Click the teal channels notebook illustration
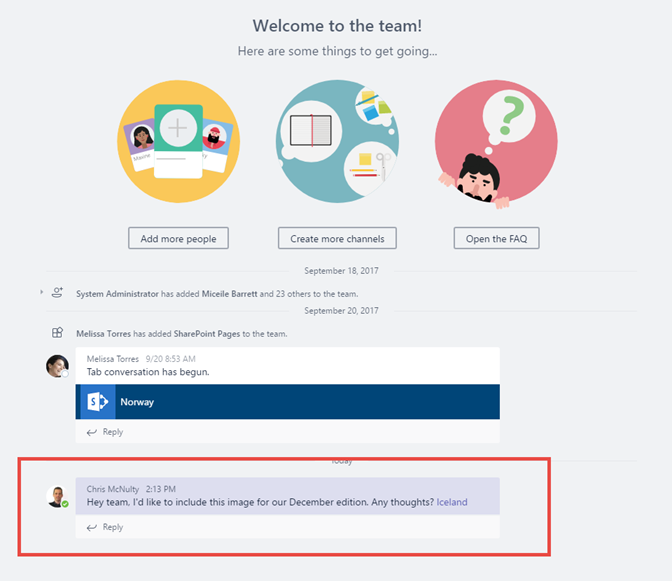672x581 pixels. (337, 142)
